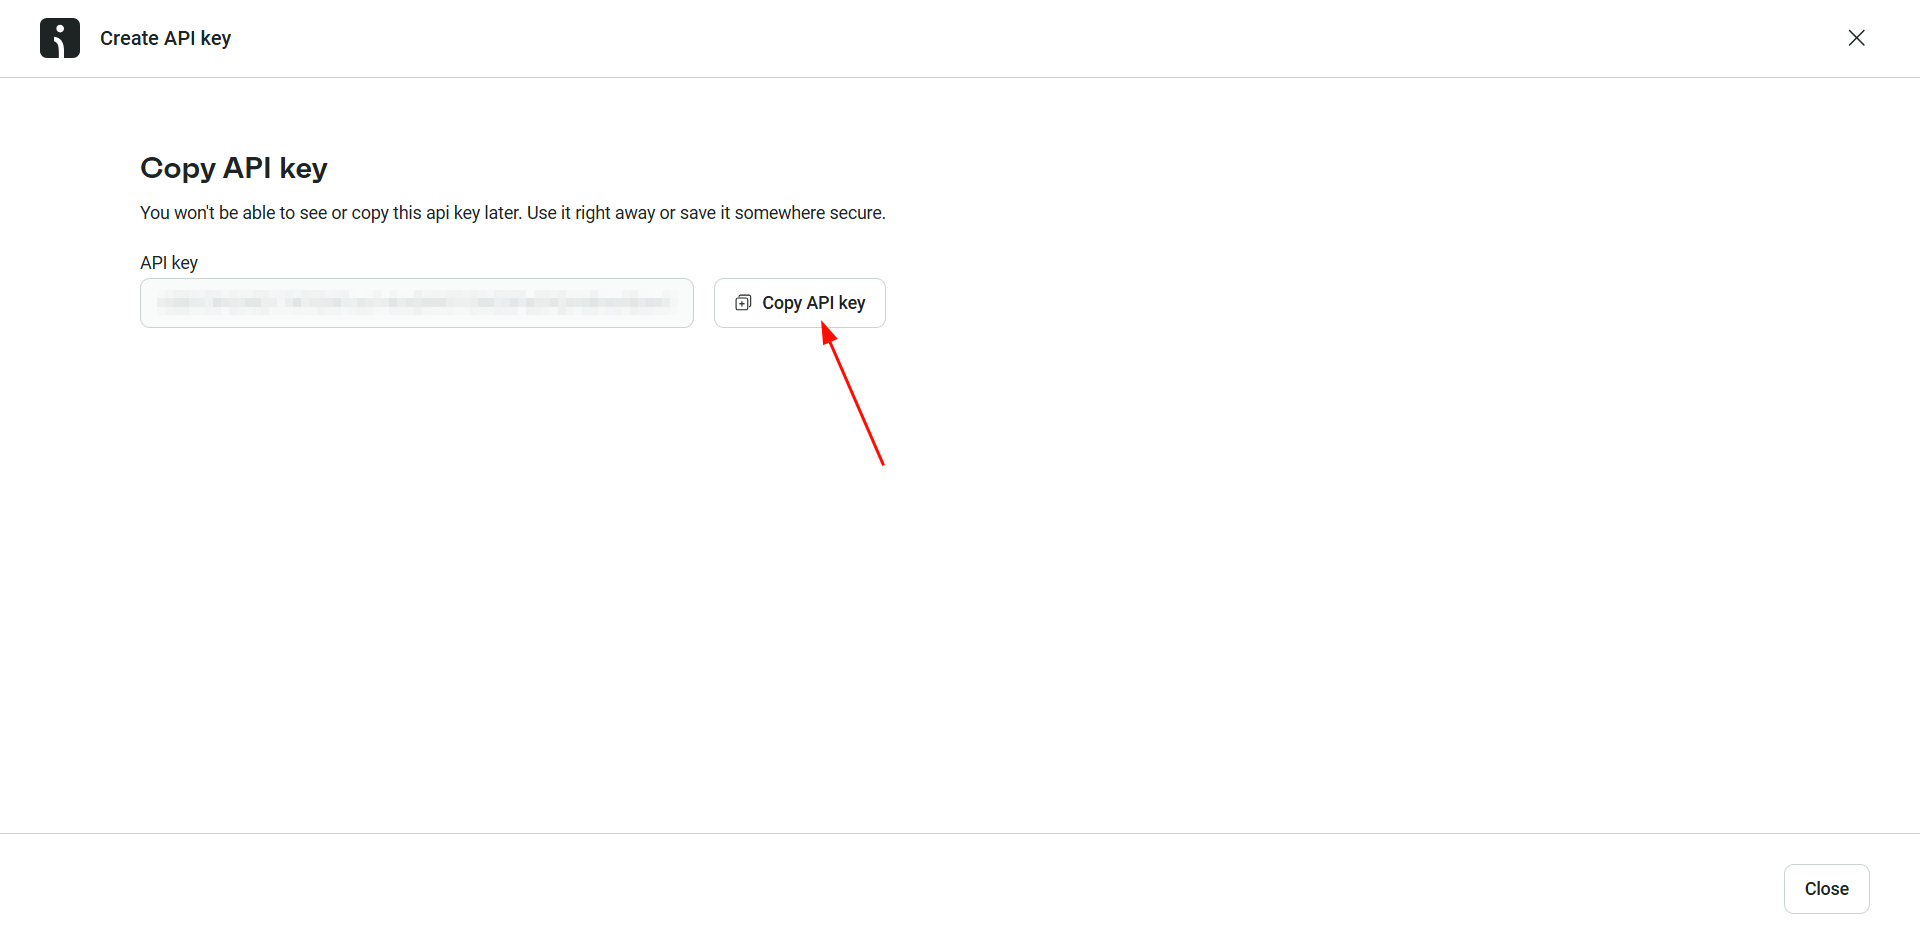
Task: Click the Close button at bottom
Action: pyautogui.click(x=1826, y=889)
